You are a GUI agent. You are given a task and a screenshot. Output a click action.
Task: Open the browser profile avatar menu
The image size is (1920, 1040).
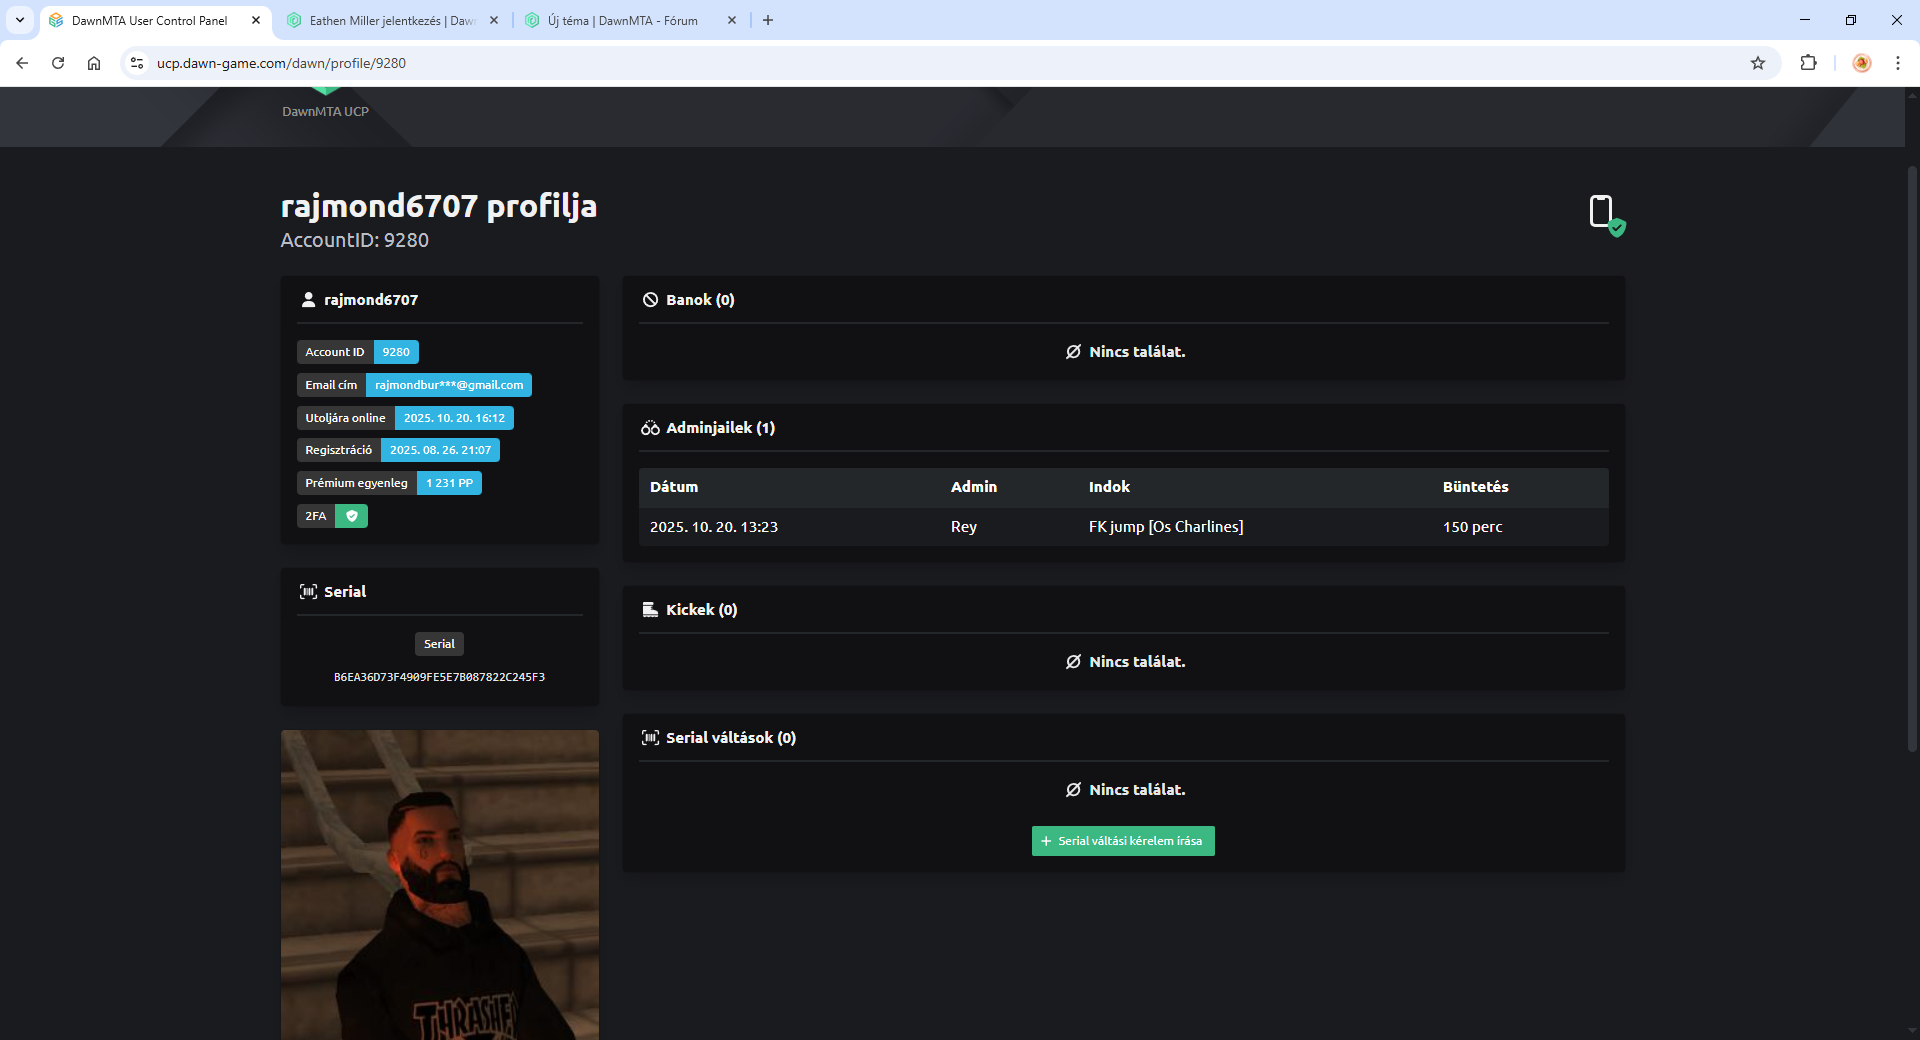coord(1861,63)
